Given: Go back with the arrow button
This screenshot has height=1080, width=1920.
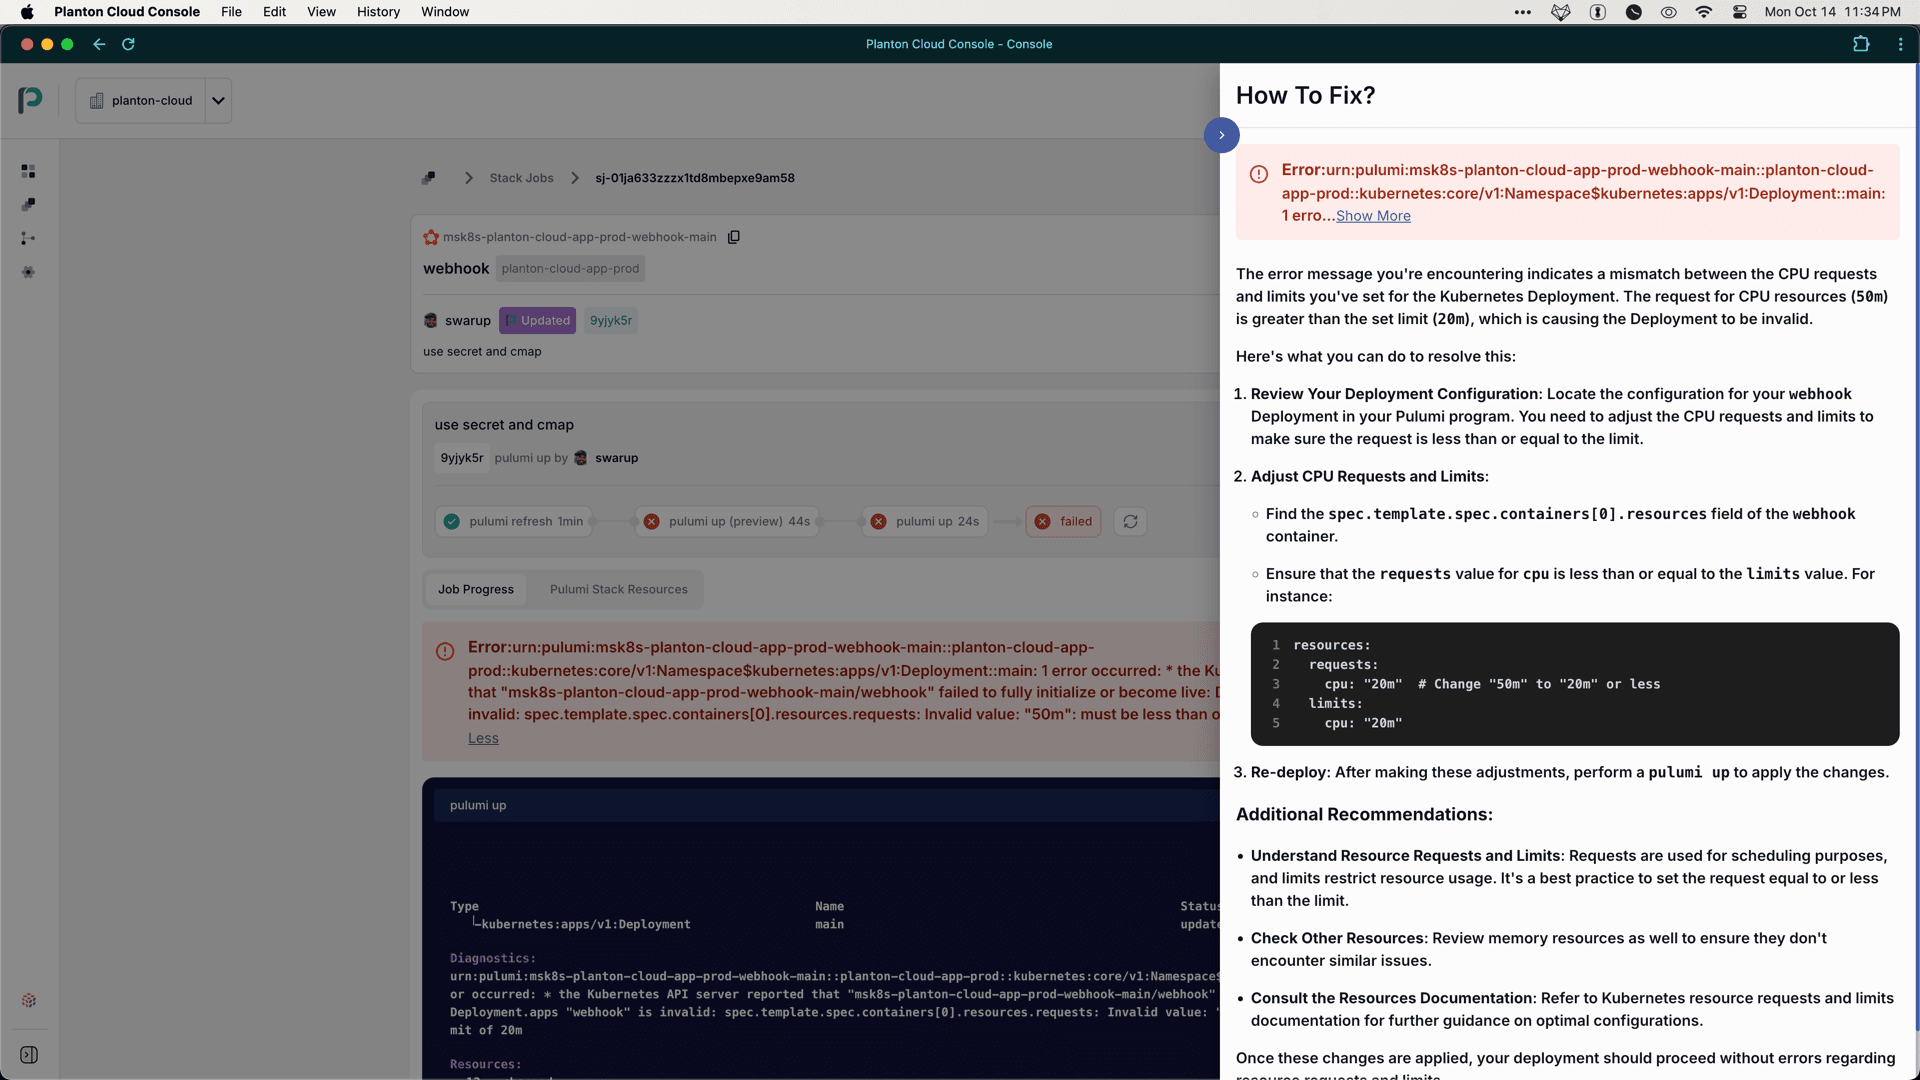Looking at the screenshot, I should click(99, 44).
